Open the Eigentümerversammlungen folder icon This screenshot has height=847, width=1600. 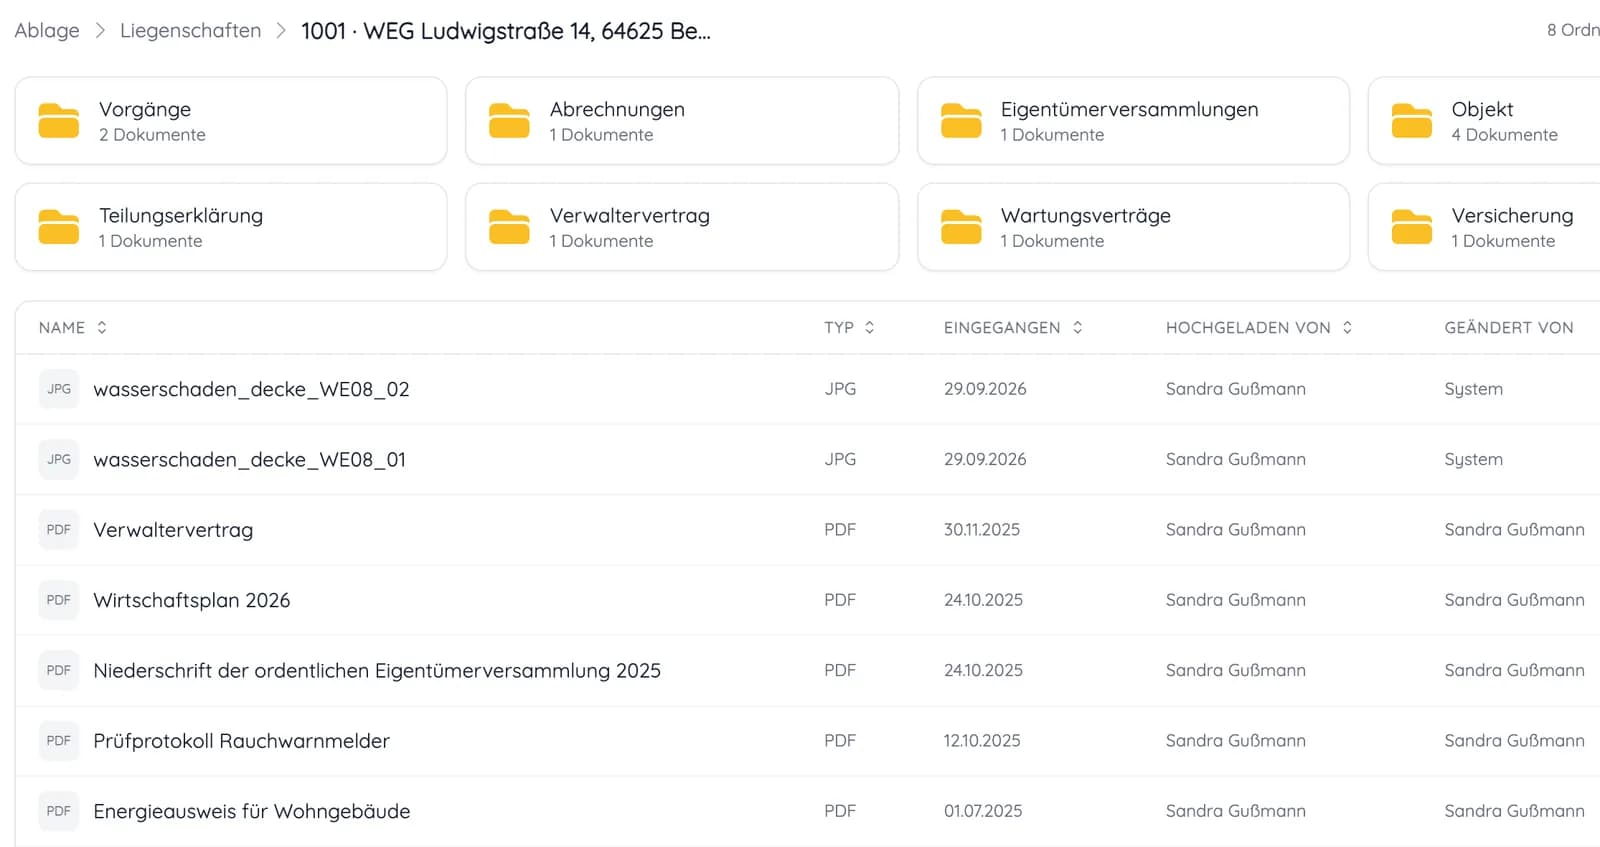tap(961, 121)
